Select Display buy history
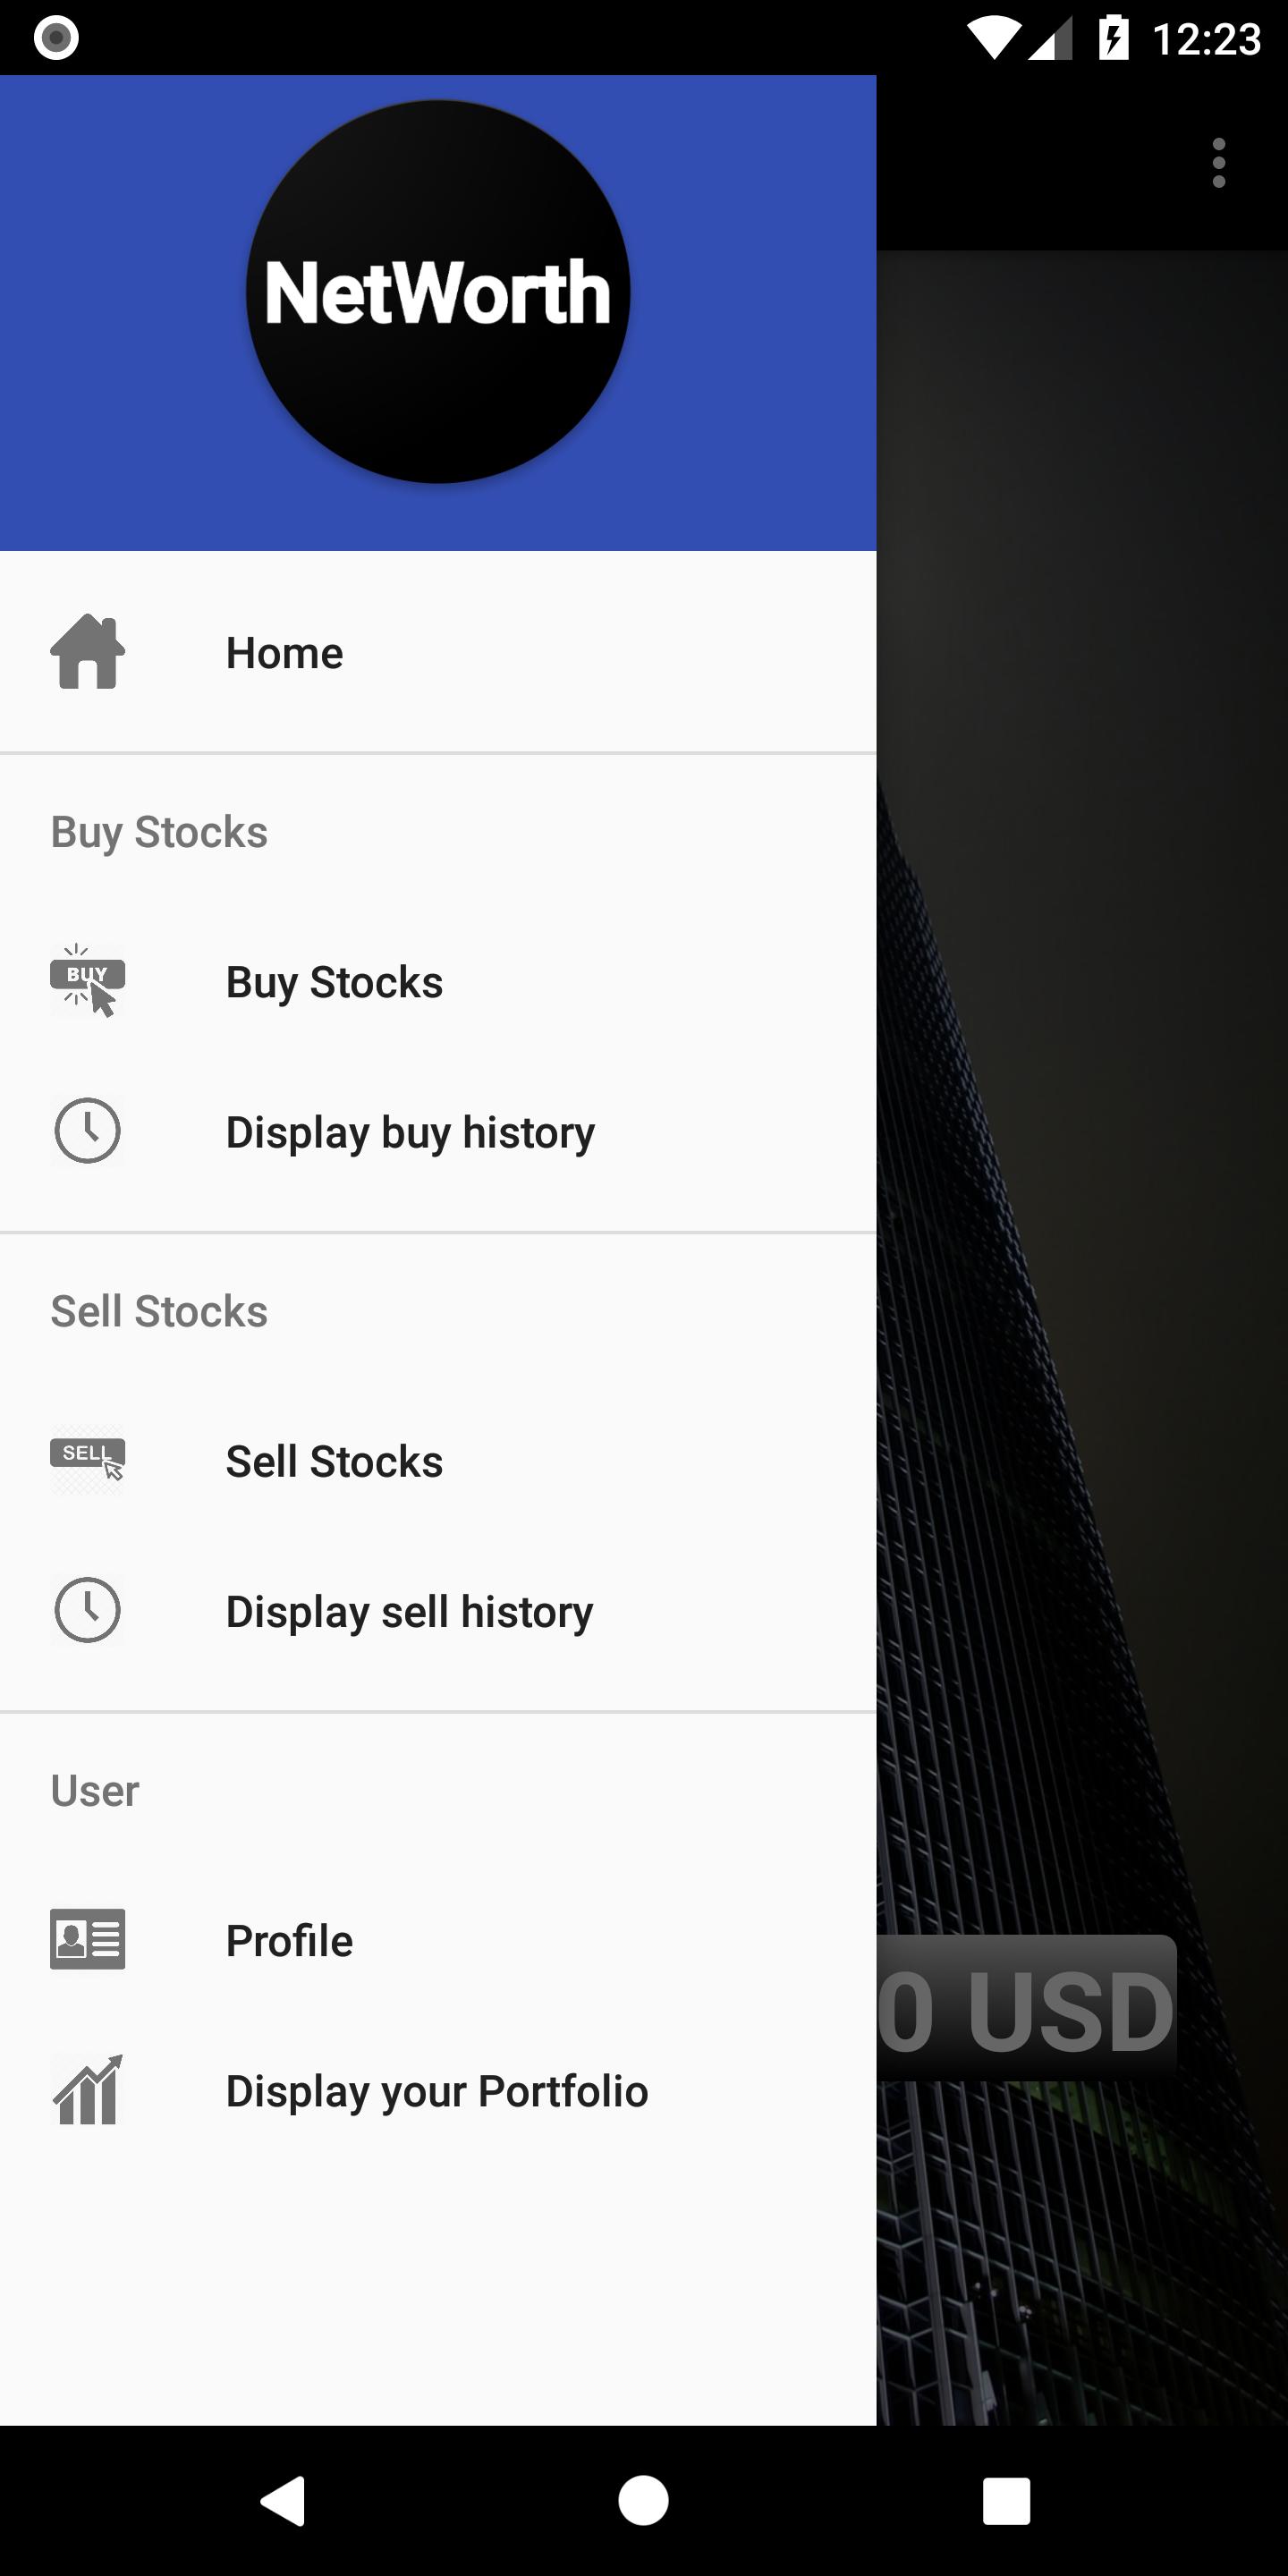The image size is (1288, 2576). [410, 1132]
